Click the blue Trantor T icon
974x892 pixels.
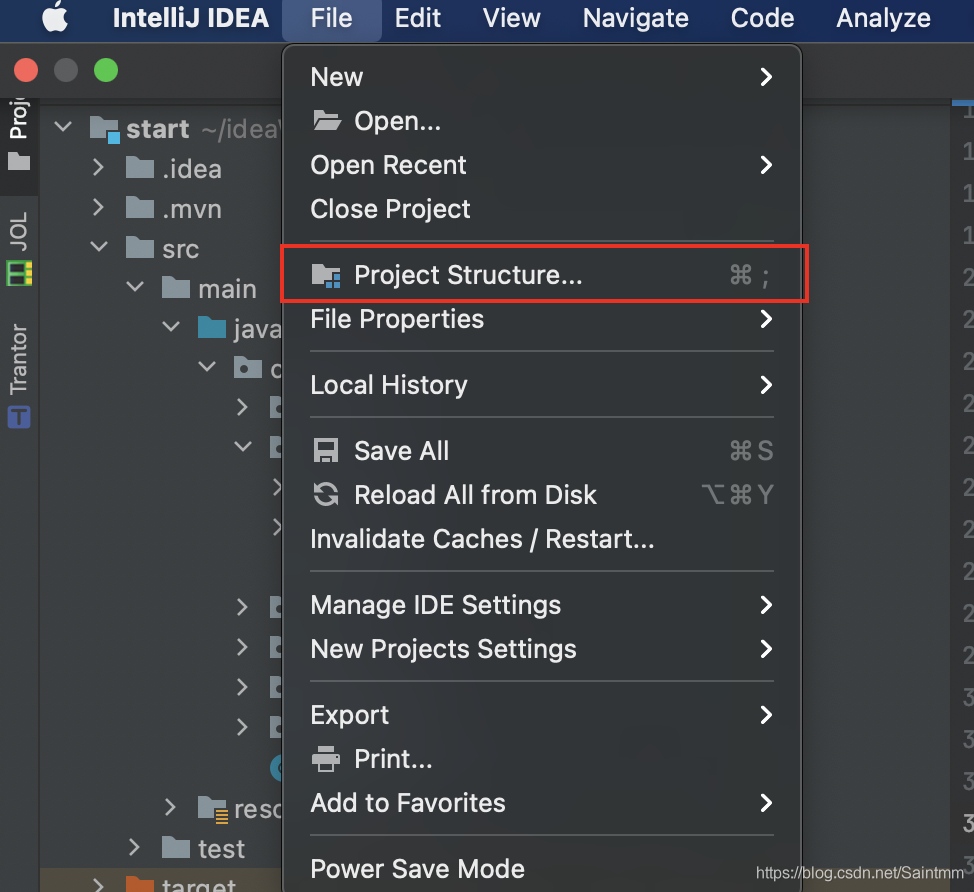(19, 417)
